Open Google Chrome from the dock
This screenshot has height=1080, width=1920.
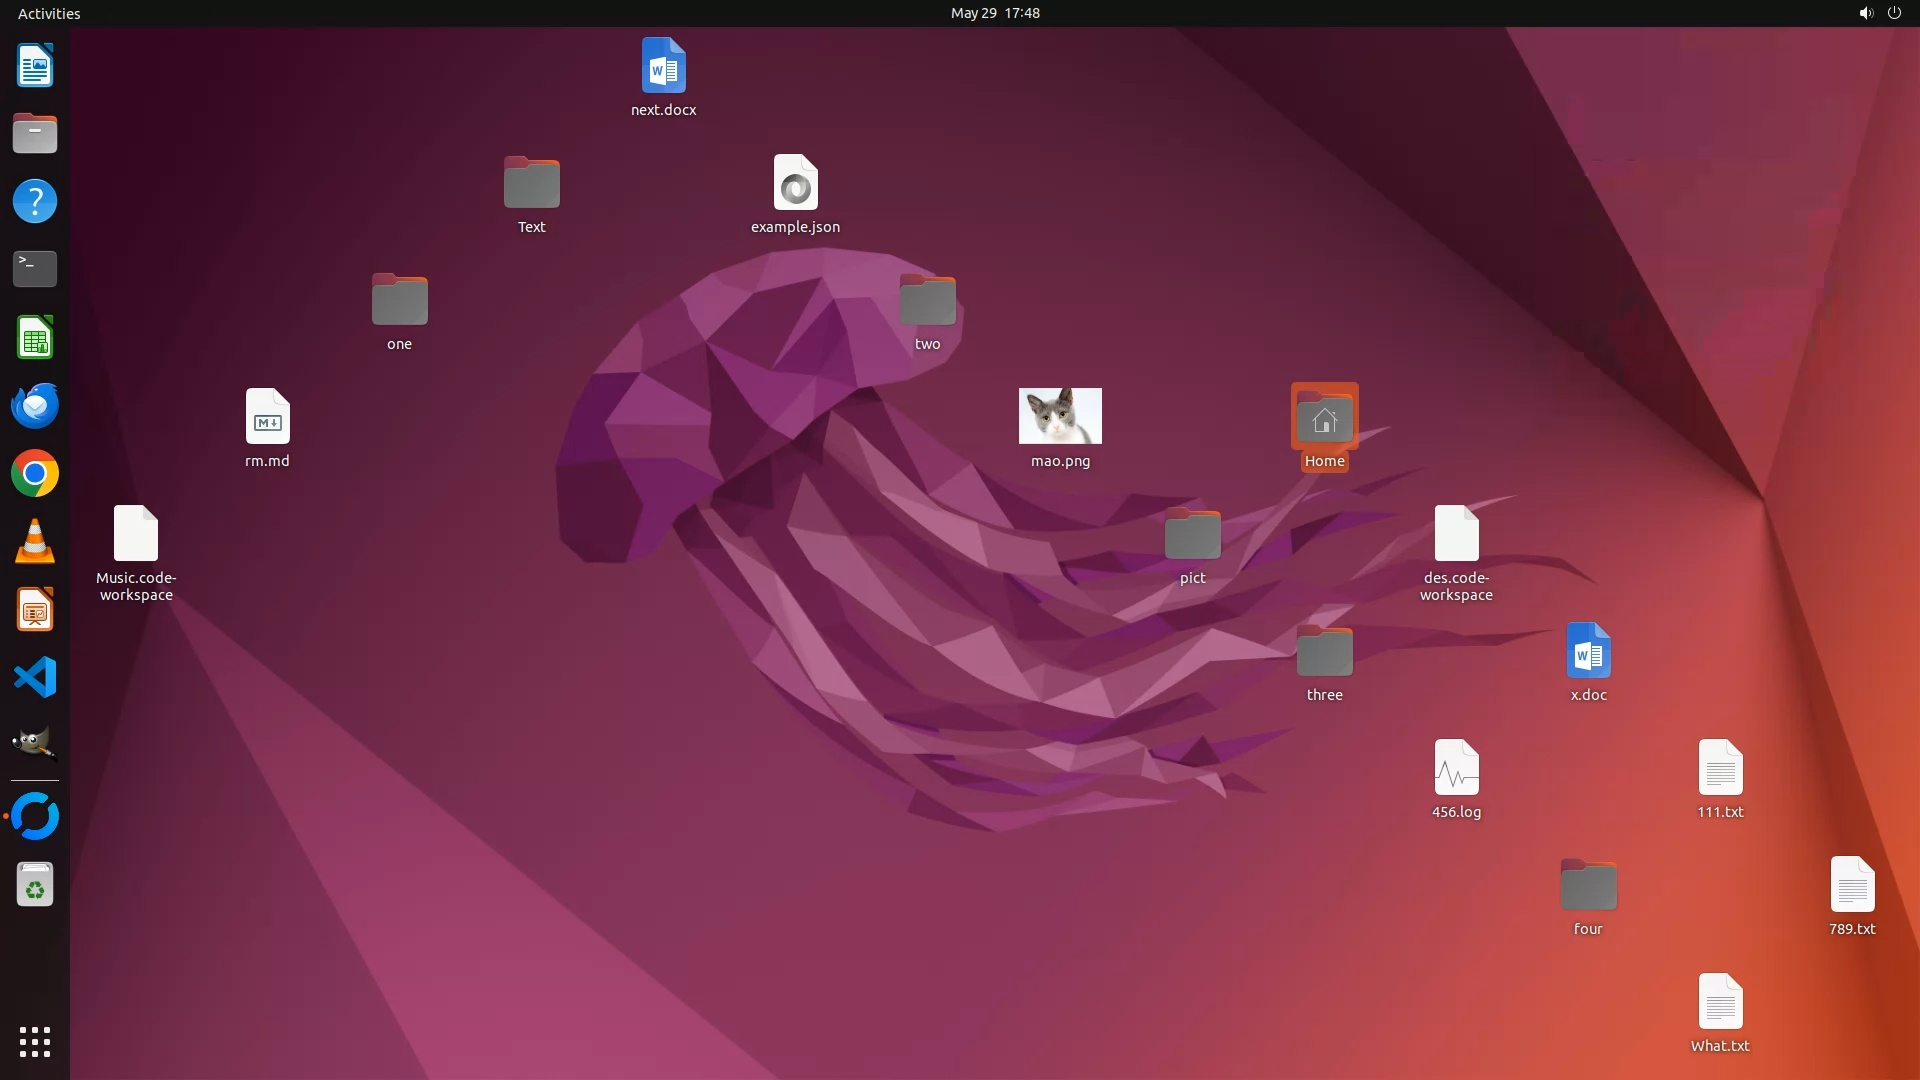pyautogui.click(x=35, y=474)
